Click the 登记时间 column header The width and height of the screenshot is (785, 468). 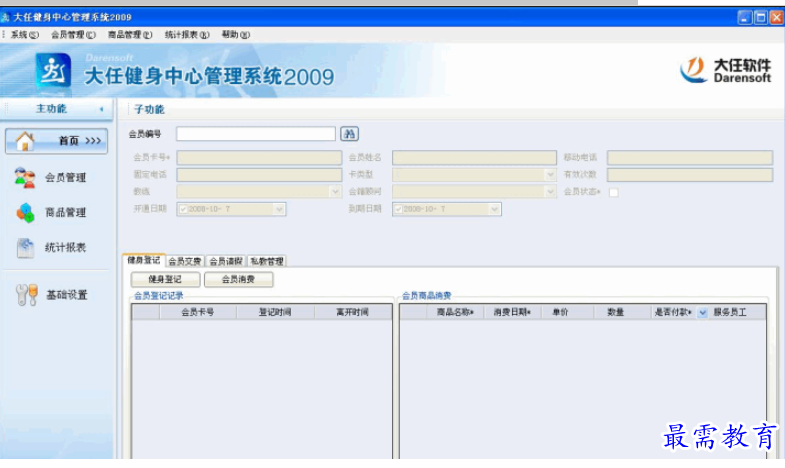coord(275,312)
